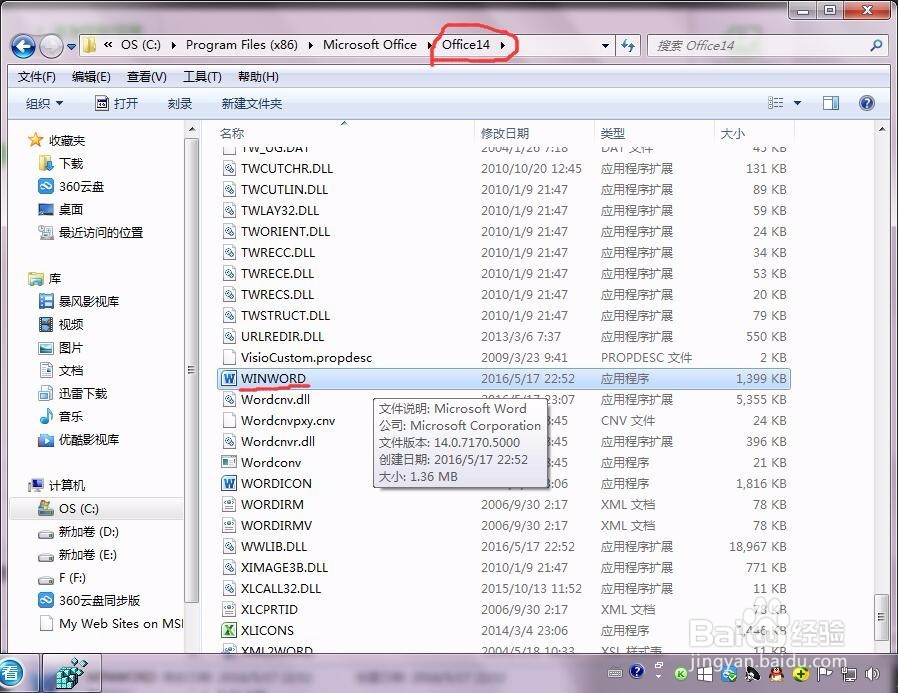Select 音乐 library
The height and width of the screenshot is (693, 898).
pos(70,416)
